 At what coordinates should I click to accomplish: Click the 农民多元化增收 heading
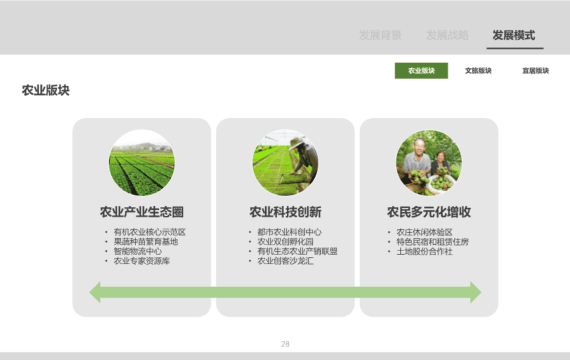(429, 212)
